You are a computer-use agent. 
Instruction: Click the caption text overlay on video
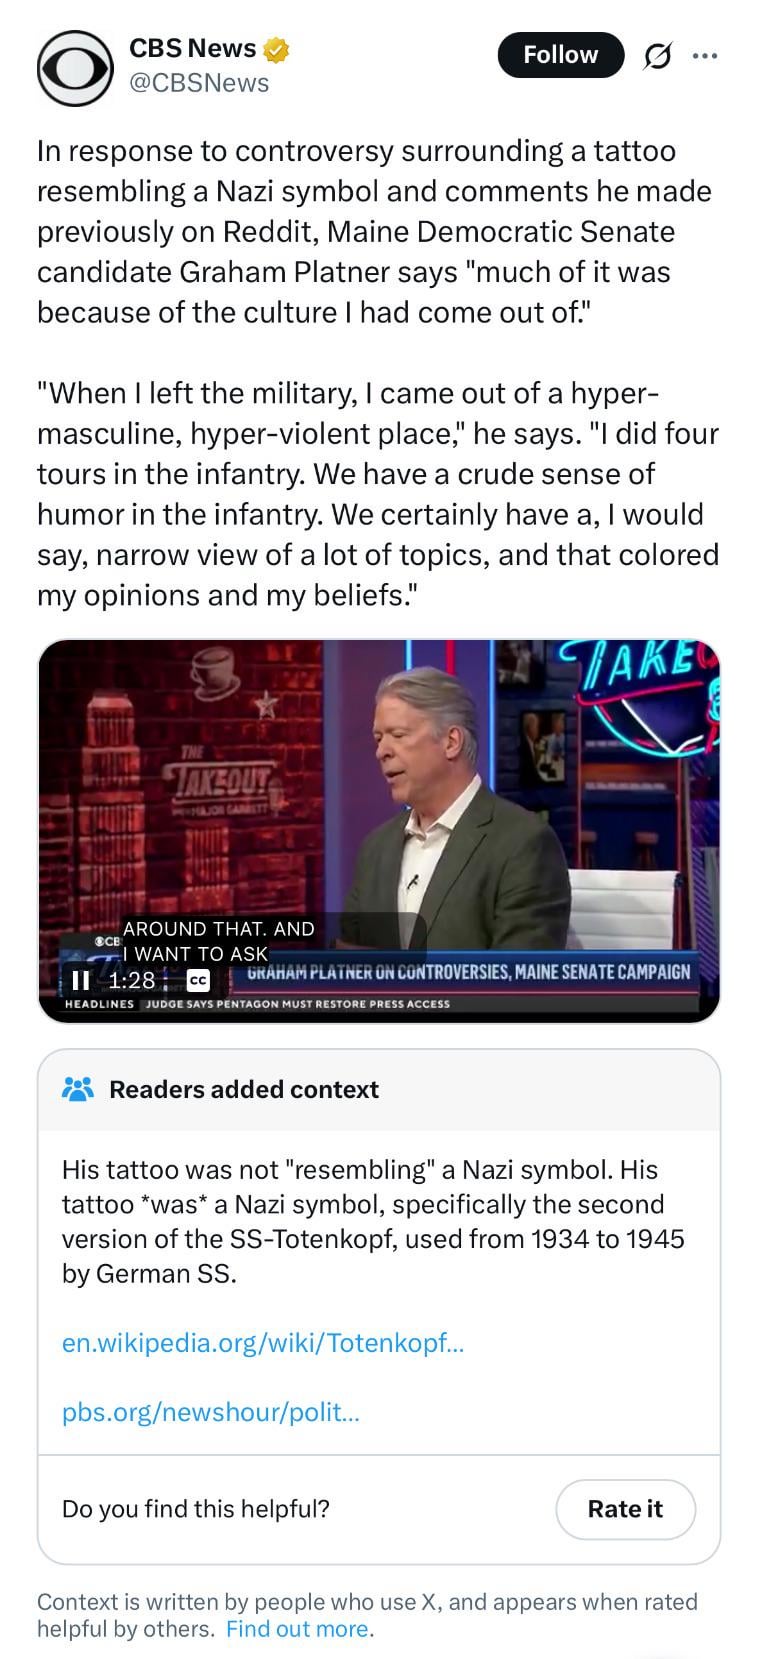coord(218,941)
